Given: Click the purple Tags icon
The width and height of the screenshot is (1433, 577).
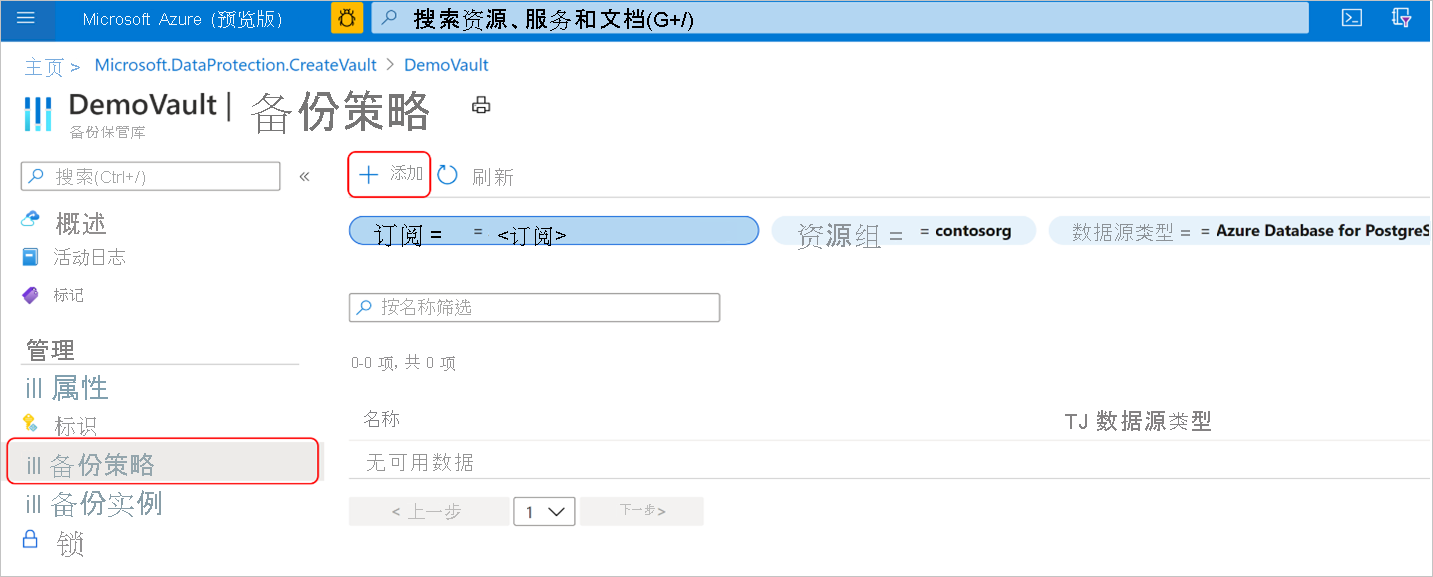Looking at the screenshot, I should pos(31,295).
